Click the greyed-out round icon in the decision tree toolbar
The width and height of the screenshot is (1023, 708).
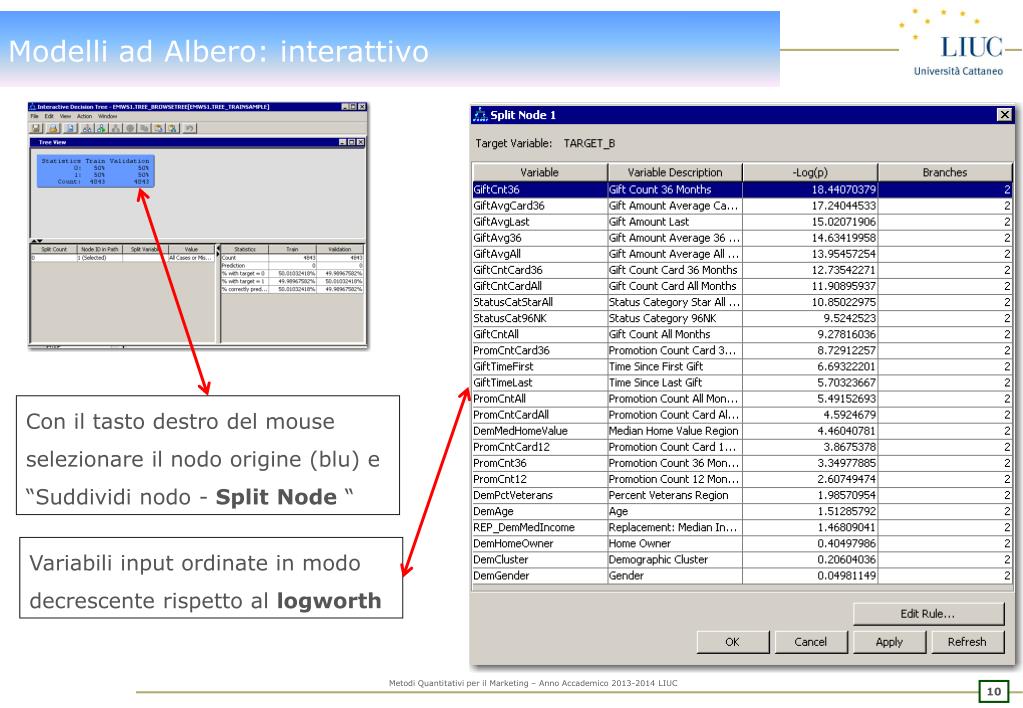point(130,128)
